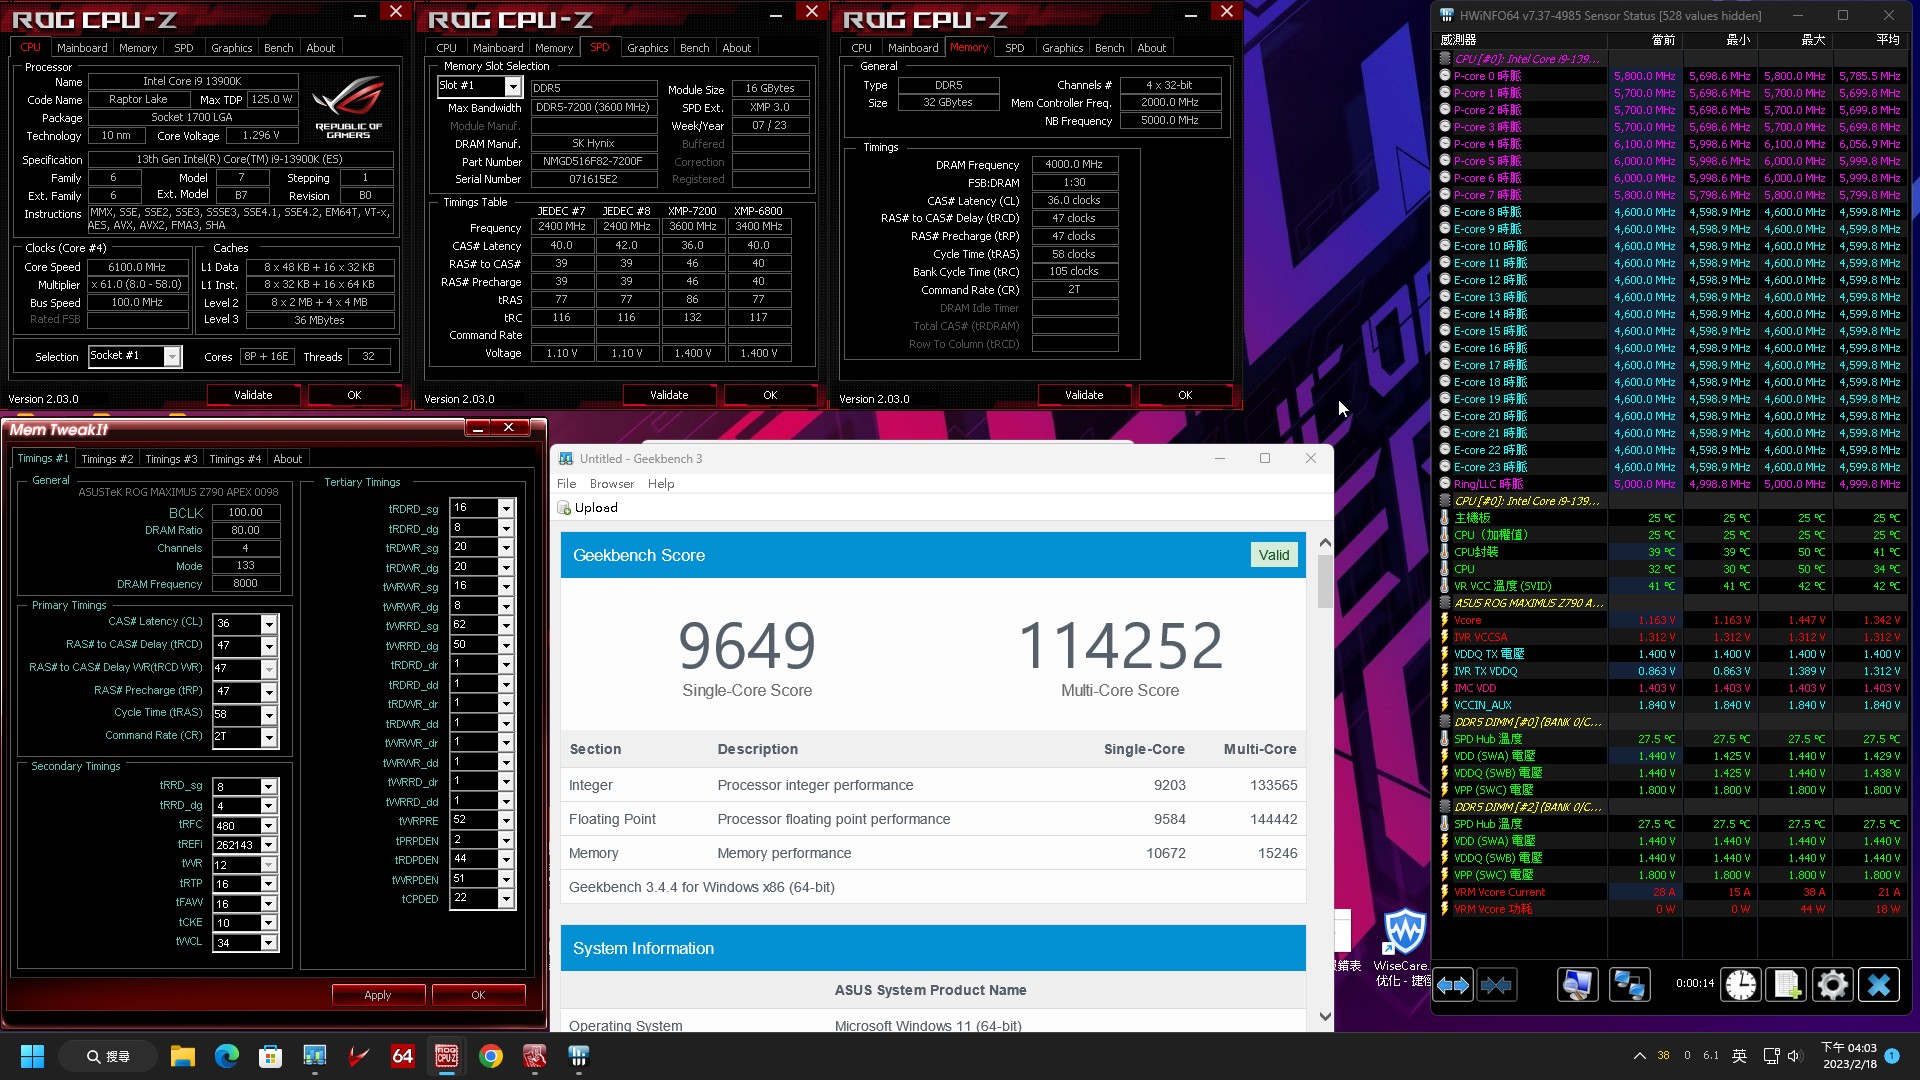Click HWiNFO expand columns double-arrow button
The image size is (1920, 1080).
pyautogui.click(x=1453, y=985)
